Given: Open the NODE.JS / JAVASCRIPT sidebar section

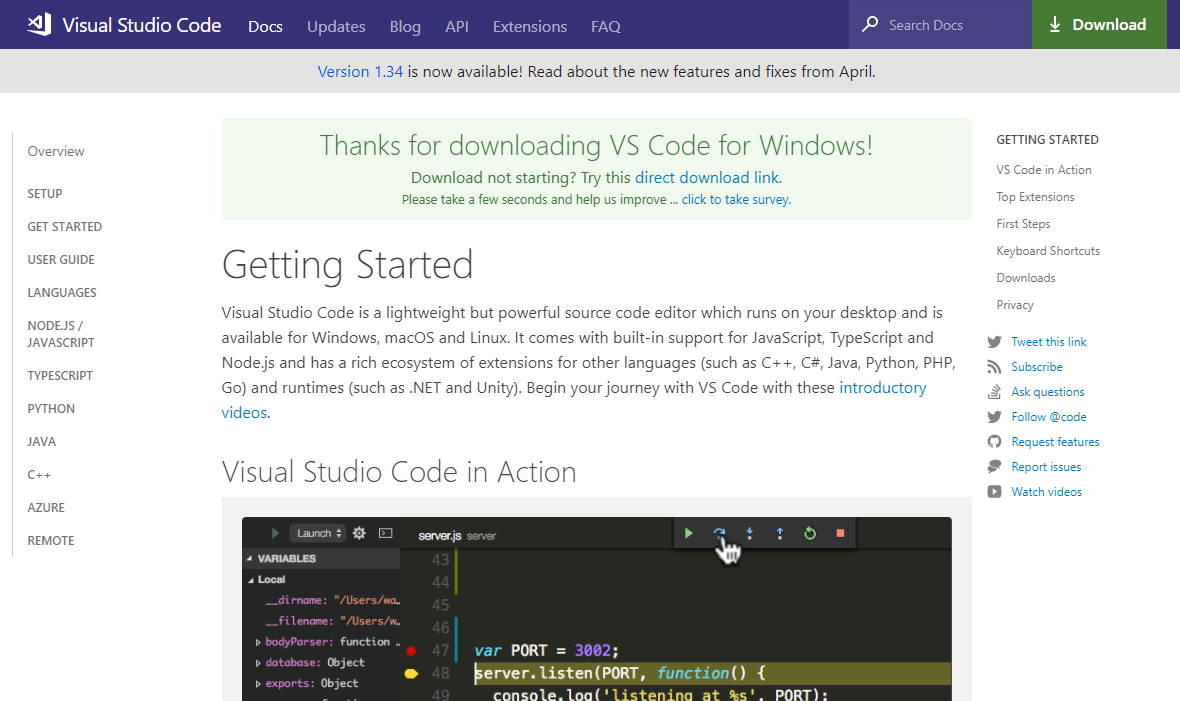Looking at the screenshot, I should tap(61, 334).
